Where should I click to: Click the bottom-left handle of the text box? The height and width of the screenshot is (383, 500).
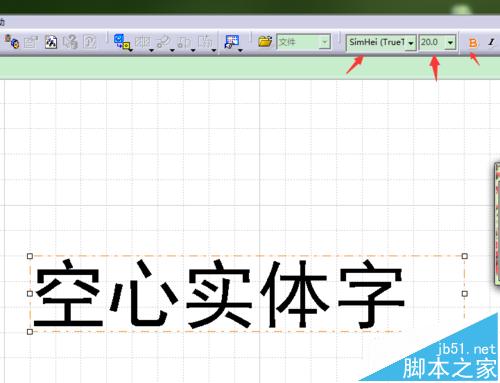click(30, 332)
